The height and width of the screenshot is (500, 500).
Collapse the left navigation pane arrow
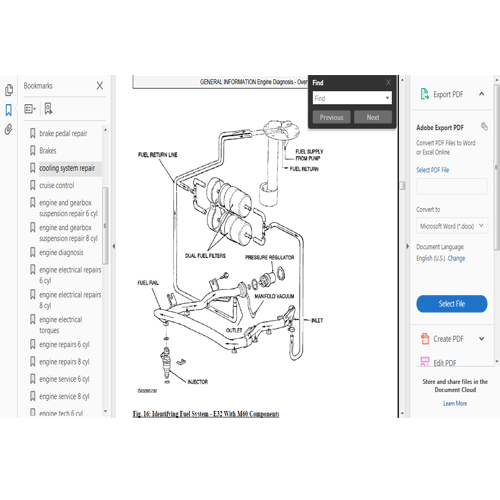click(114, 246)
